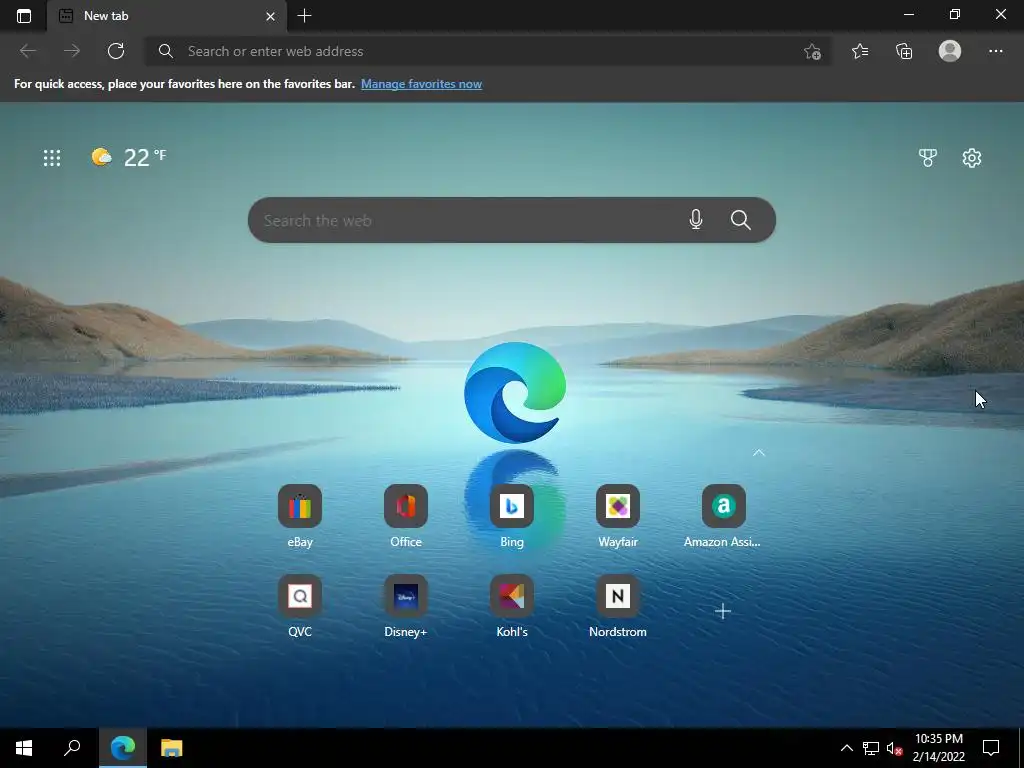Close the New tab tab
Viewport: 1024px width, 768px height.
click(270, 16)
